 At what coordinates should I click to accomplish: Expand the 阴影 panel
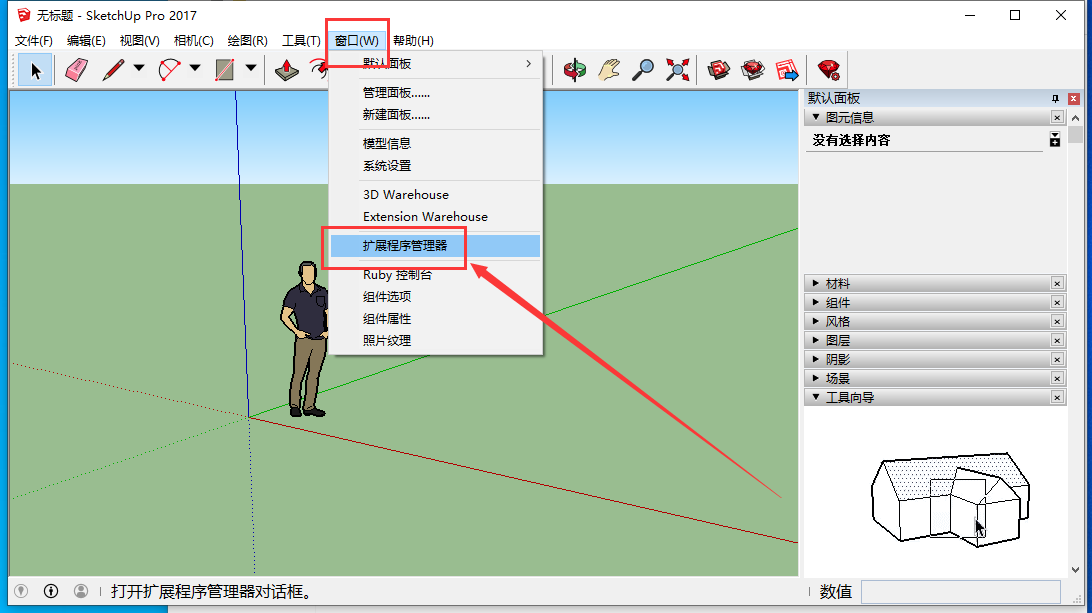[x=816, y=359]
